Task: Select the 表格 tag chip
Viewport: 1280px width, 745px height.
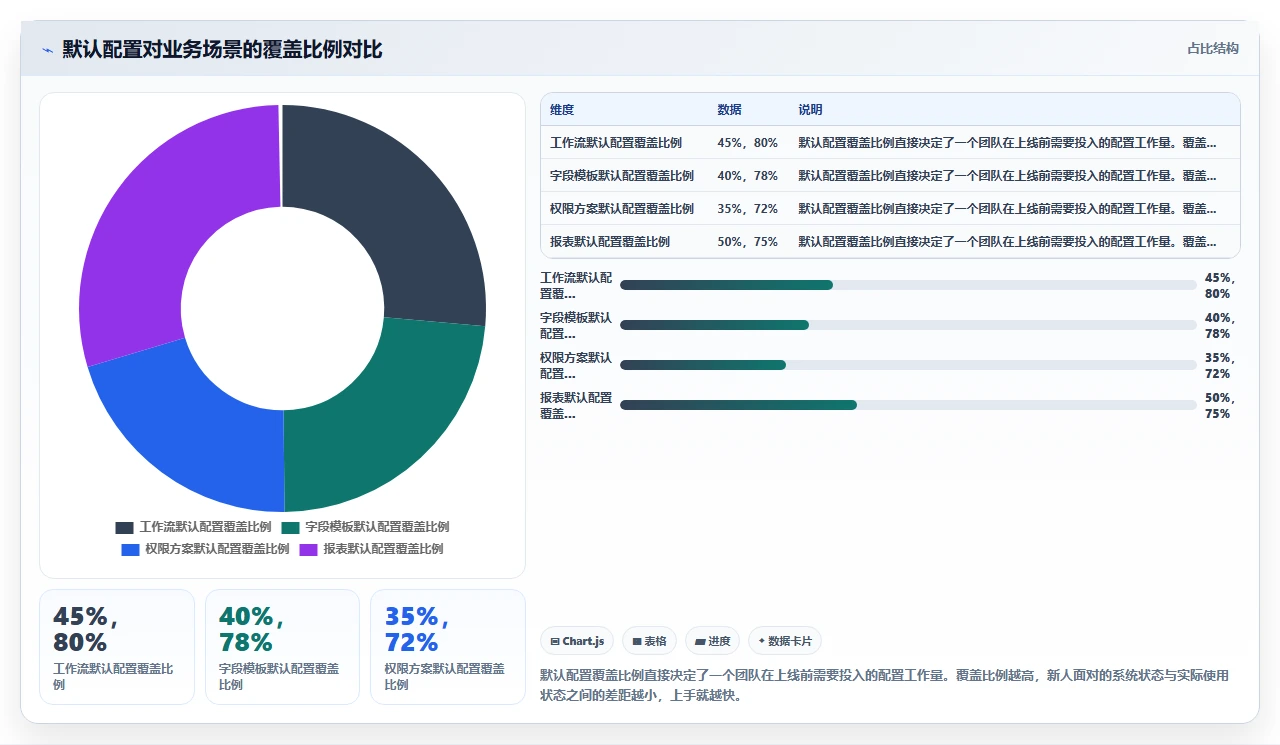Action: (x=649, y=641)
